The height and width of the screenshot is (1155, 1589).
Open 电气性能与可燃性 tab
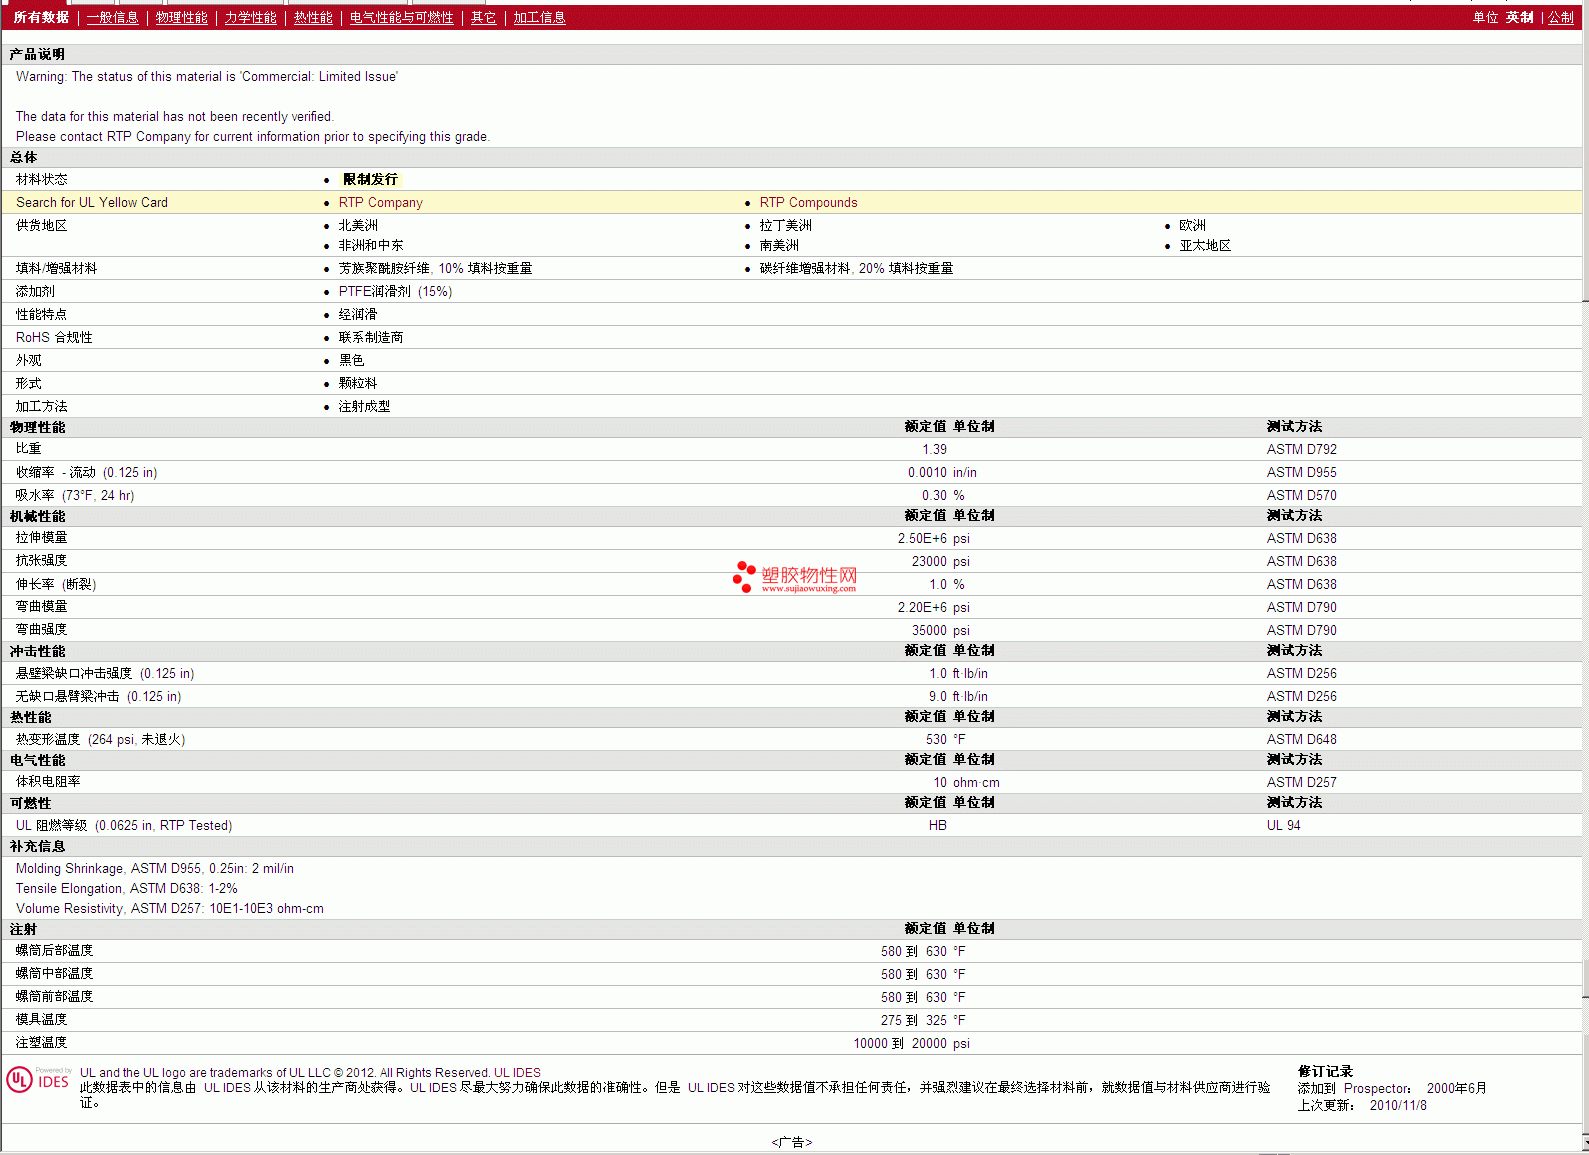pos(402,18)
